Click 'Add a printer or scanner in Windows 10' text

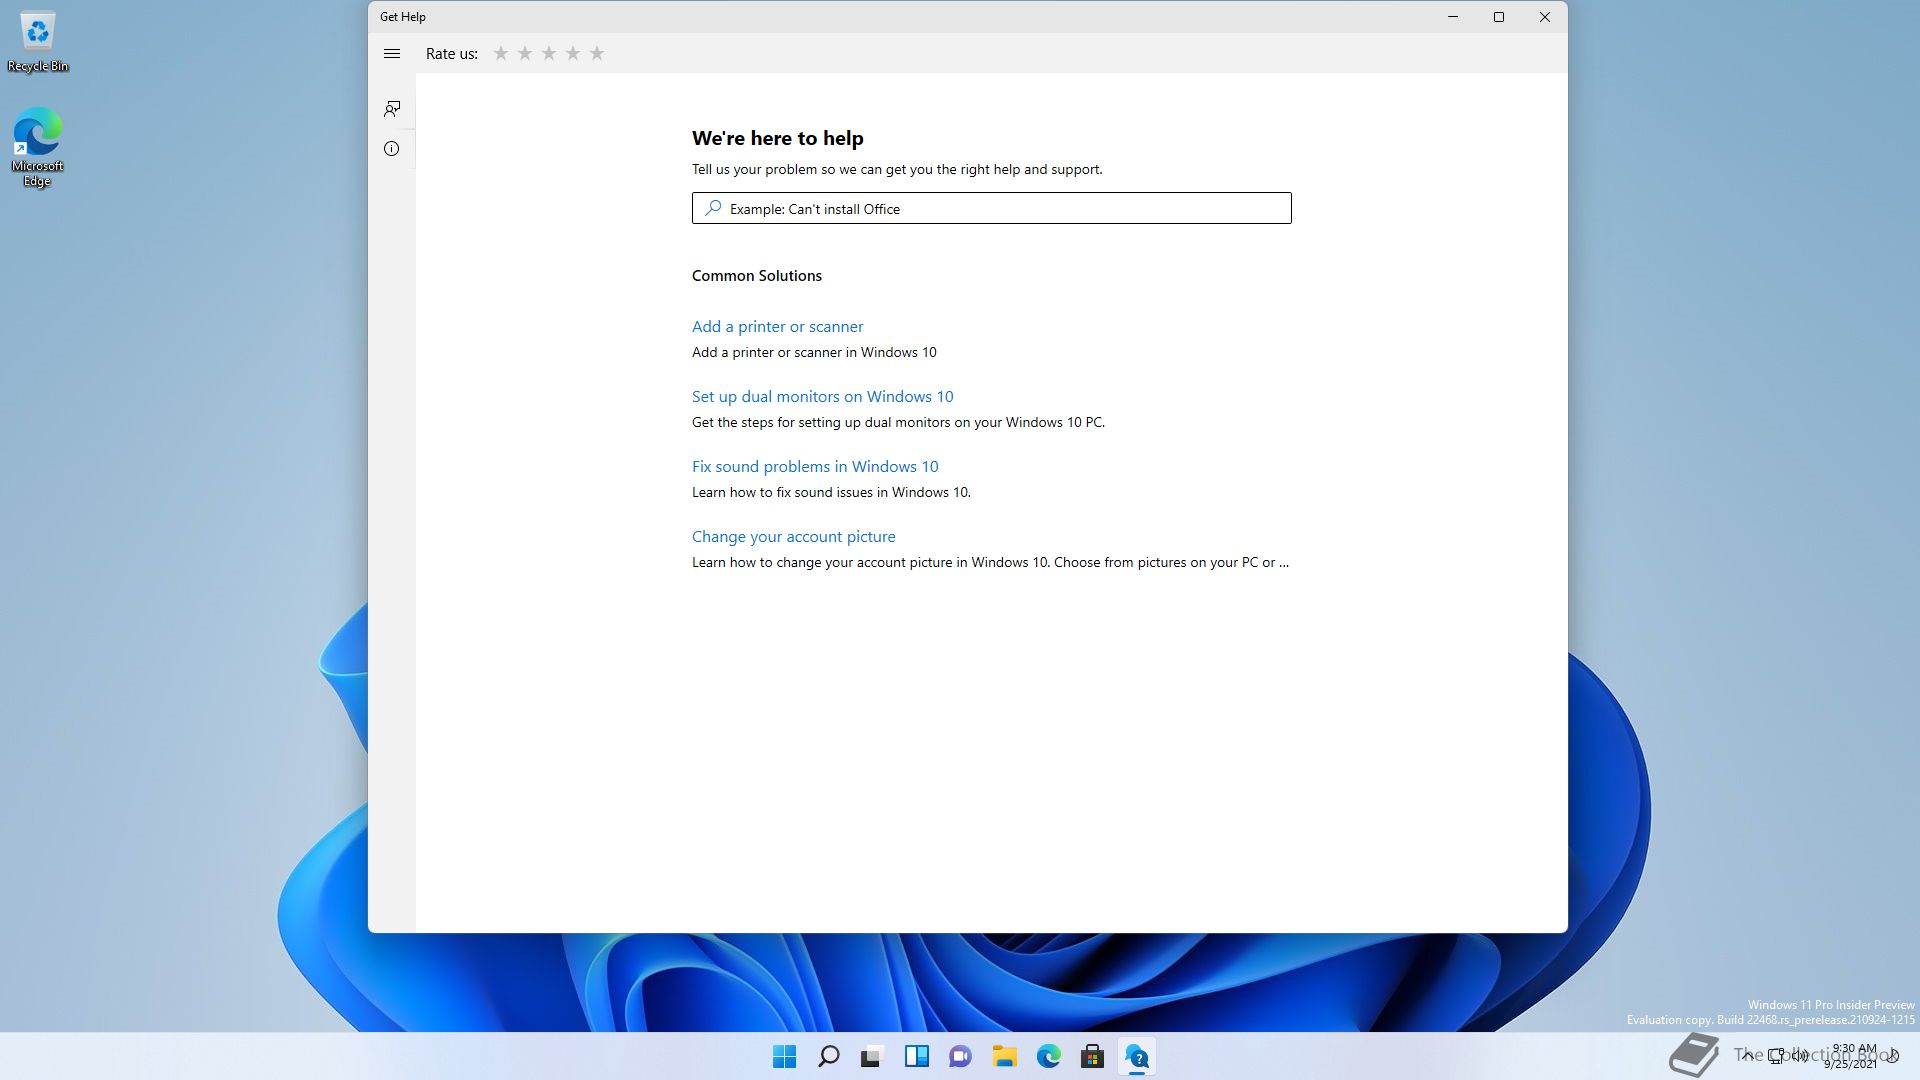tap(814, 352)
